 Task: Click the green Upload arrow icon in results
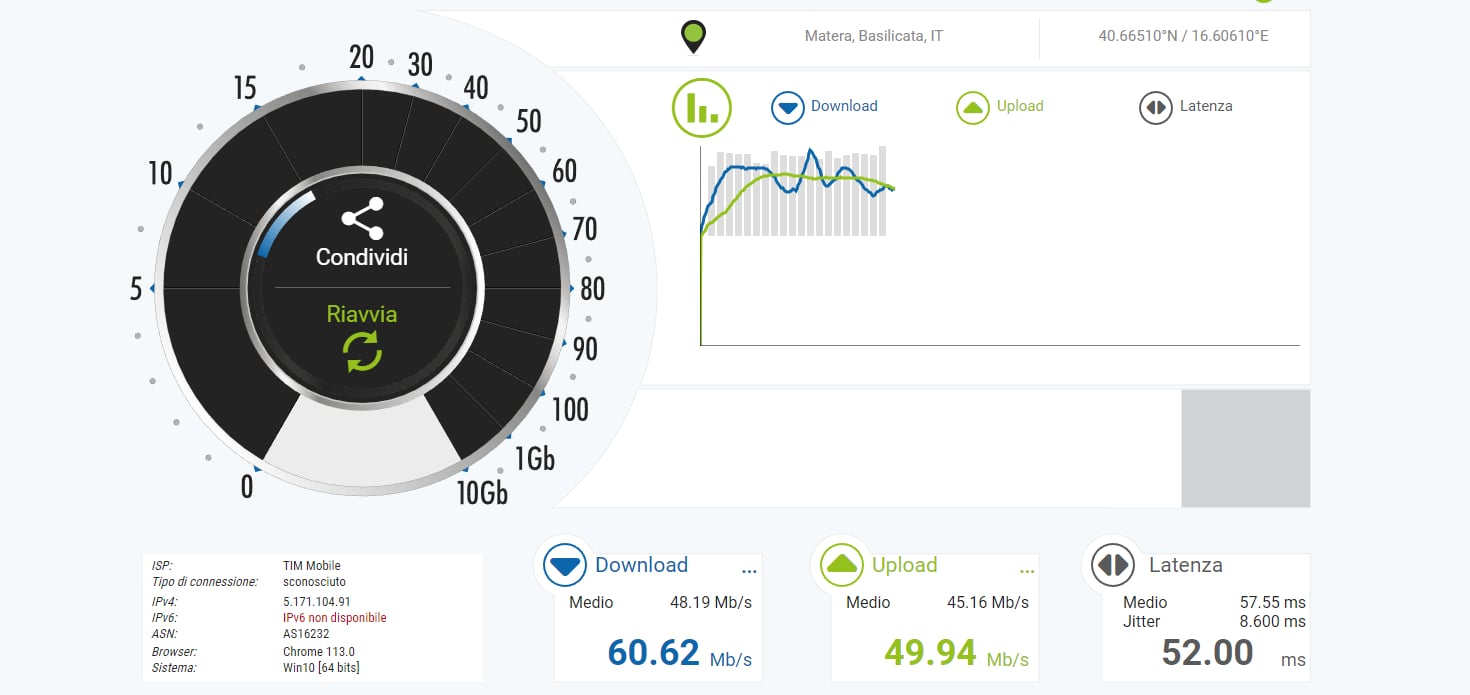point(842,566)
